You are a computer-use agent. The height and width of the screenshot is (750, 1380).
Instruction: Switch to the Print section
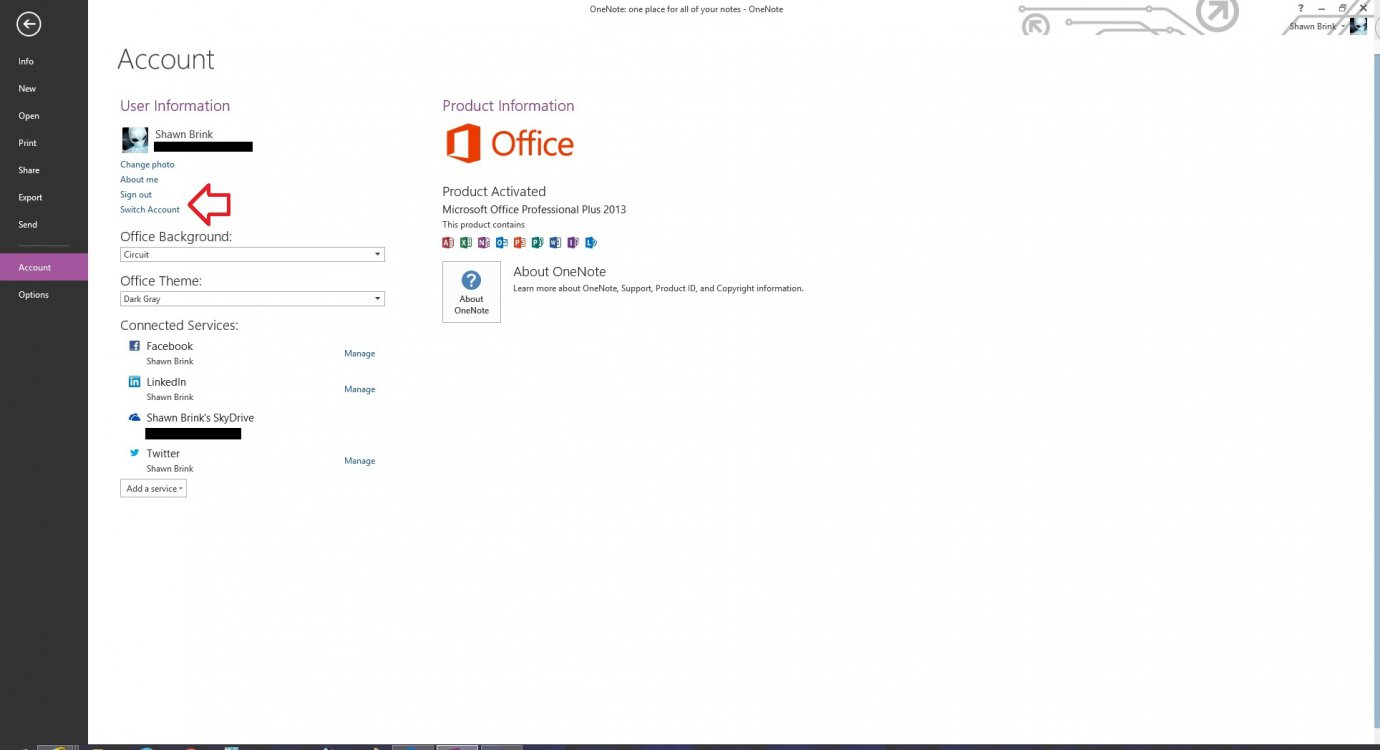point(27,142)
